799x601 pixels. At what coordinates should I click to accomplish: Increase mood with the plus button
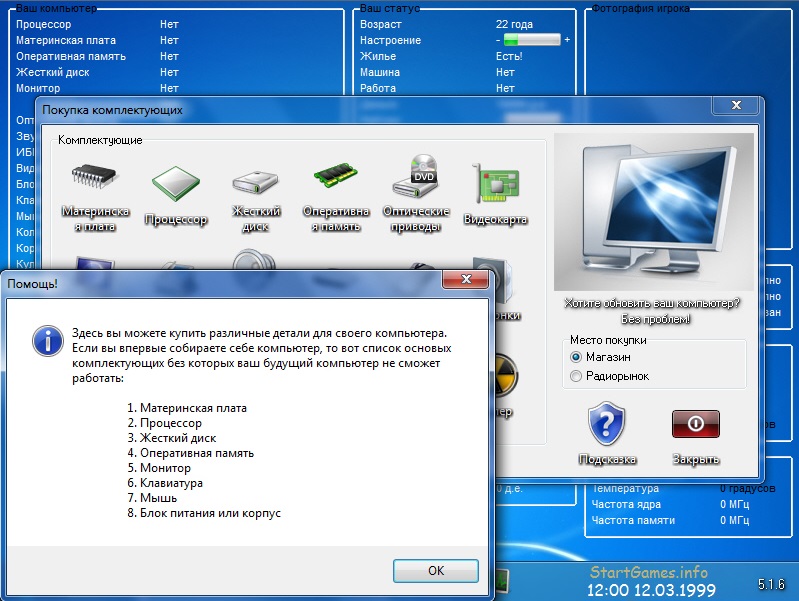[x=567, y=40]
